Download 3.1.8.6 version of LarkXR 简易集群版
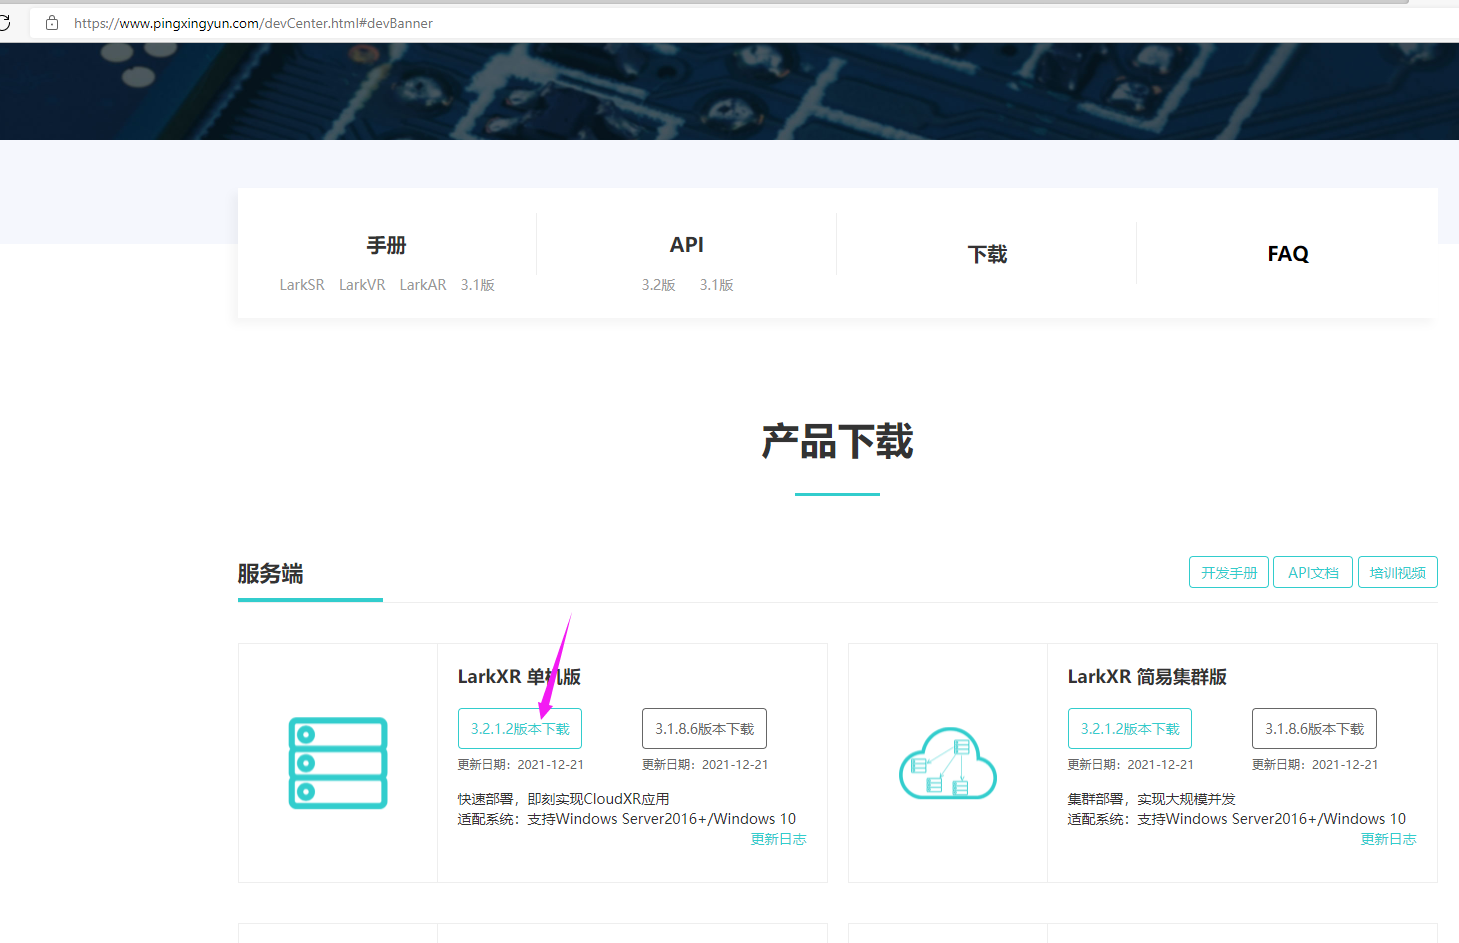 click(1314, 728)
